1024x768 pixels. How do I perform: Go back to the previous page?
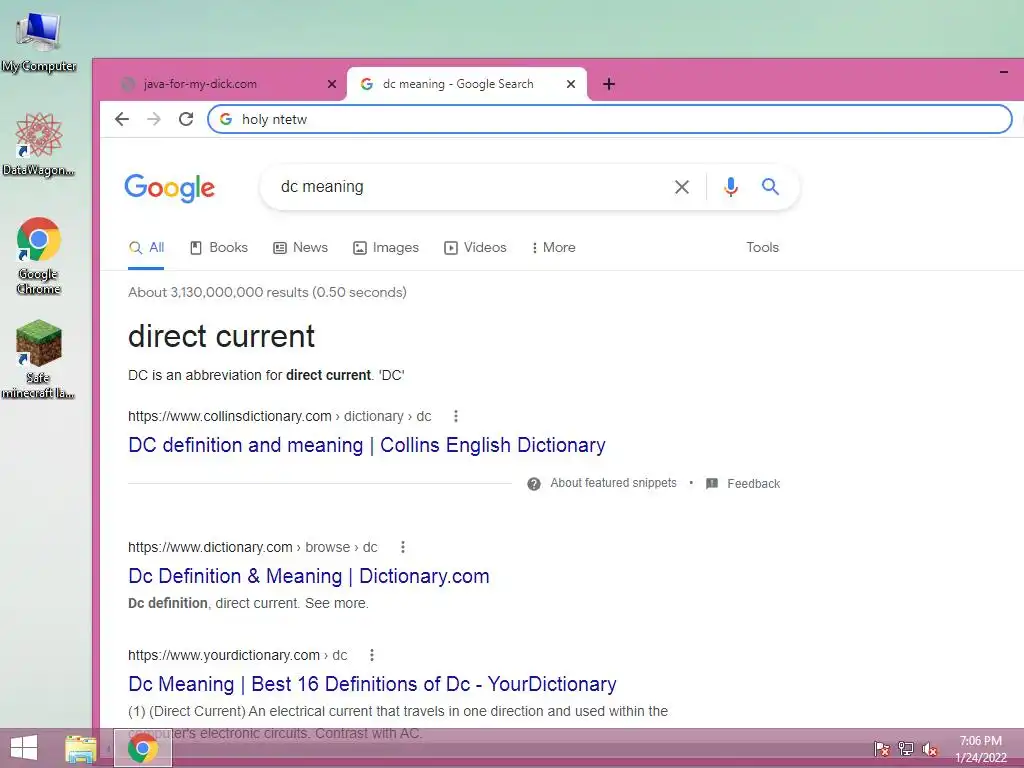click(x=122, y=119)
